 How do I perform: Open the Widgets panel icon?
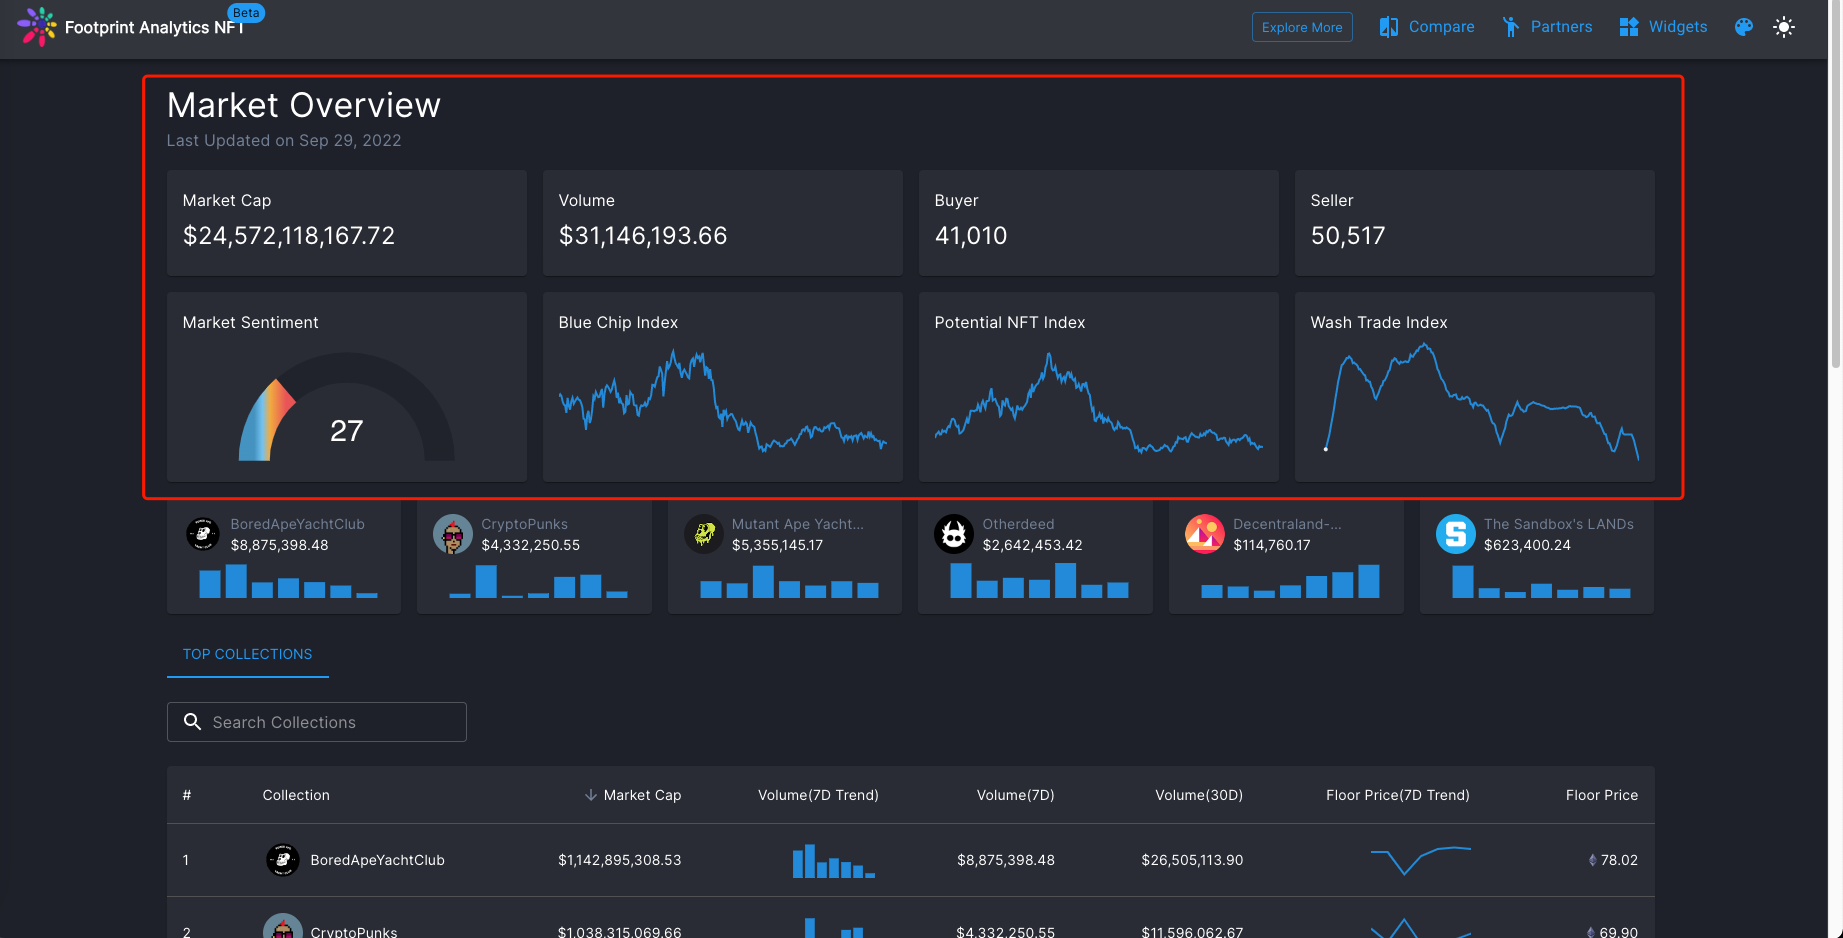coord(1627,26)
